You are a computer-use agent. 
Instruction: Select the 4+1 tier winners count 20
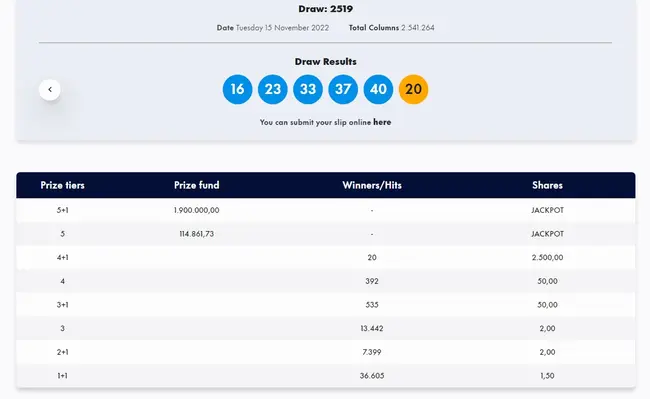coord(372,257)
